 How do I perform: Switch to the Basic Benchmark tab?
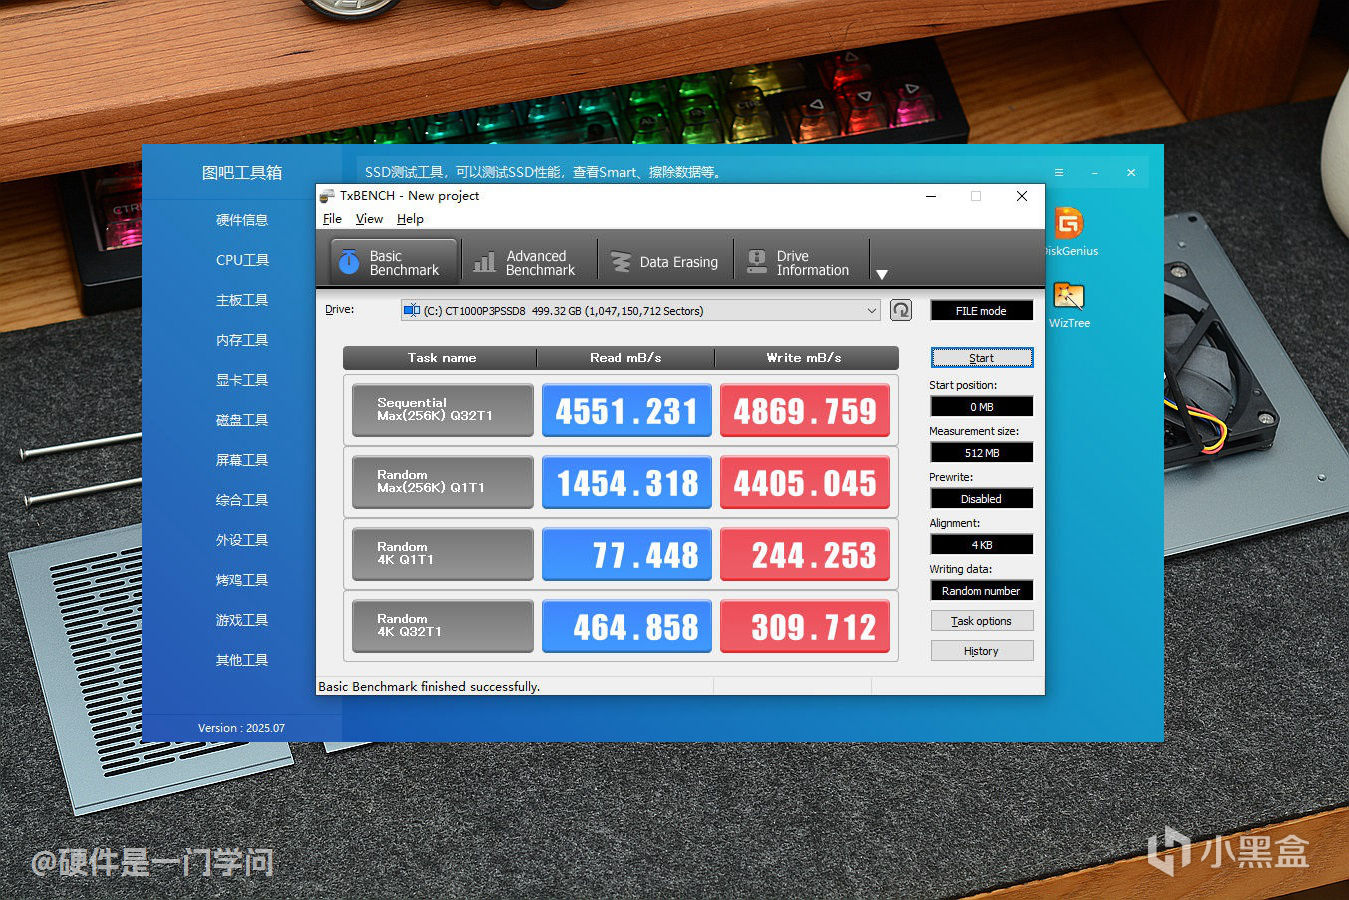tap(393, 262)
